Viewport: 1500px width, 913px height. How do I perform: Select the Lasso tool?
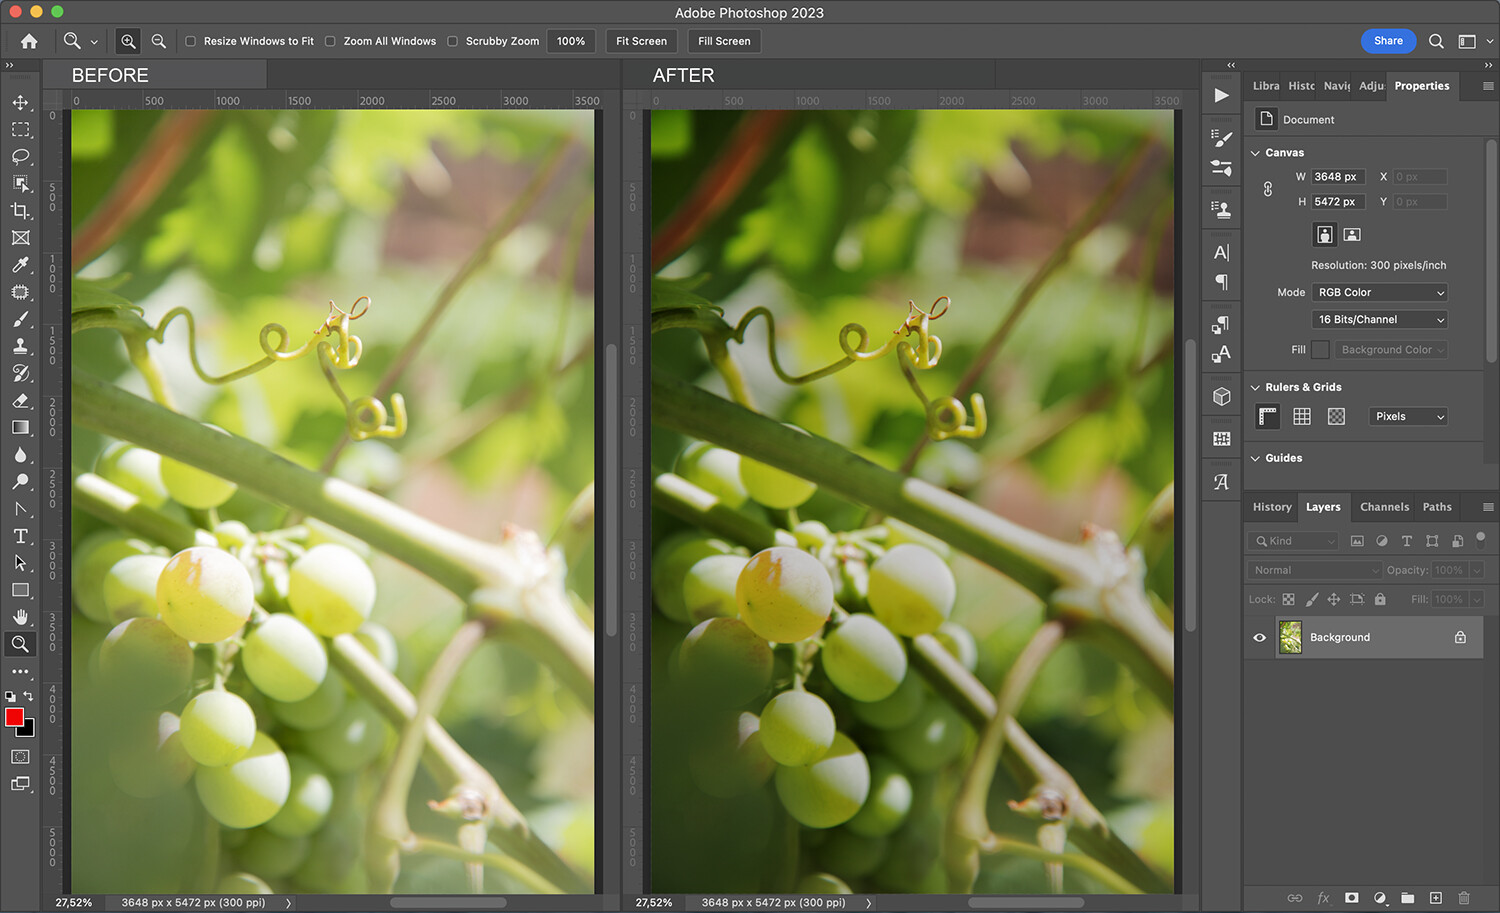pos(20,157)
